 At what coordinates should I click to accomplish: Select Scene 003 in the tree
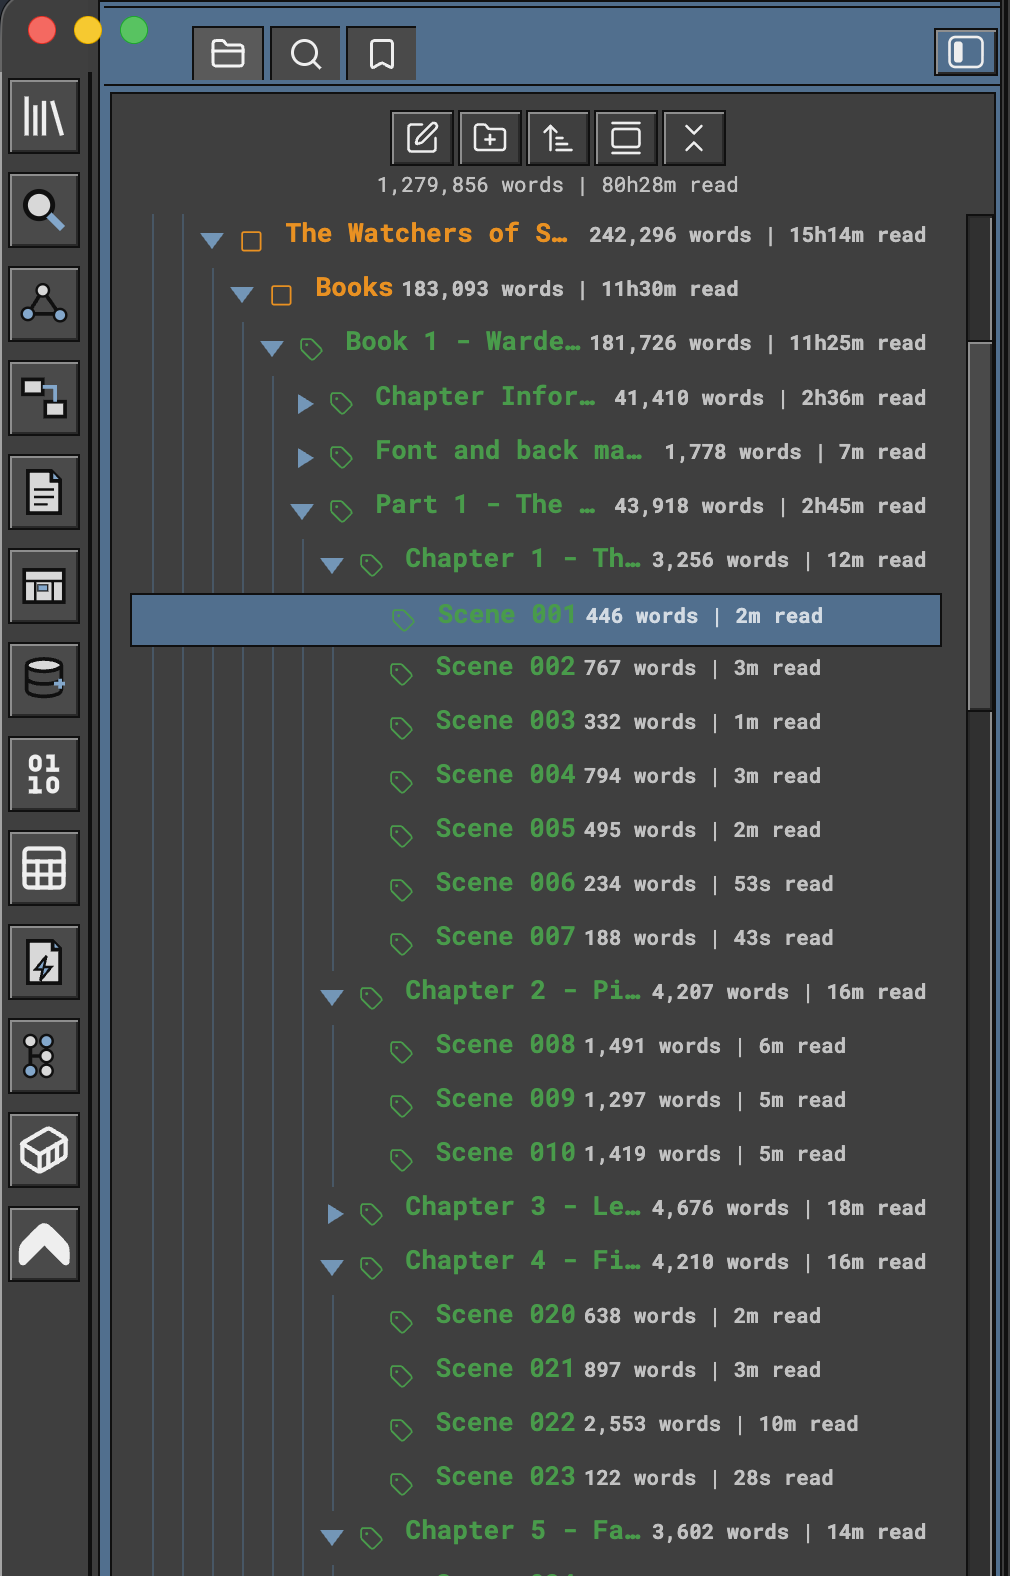505,721
